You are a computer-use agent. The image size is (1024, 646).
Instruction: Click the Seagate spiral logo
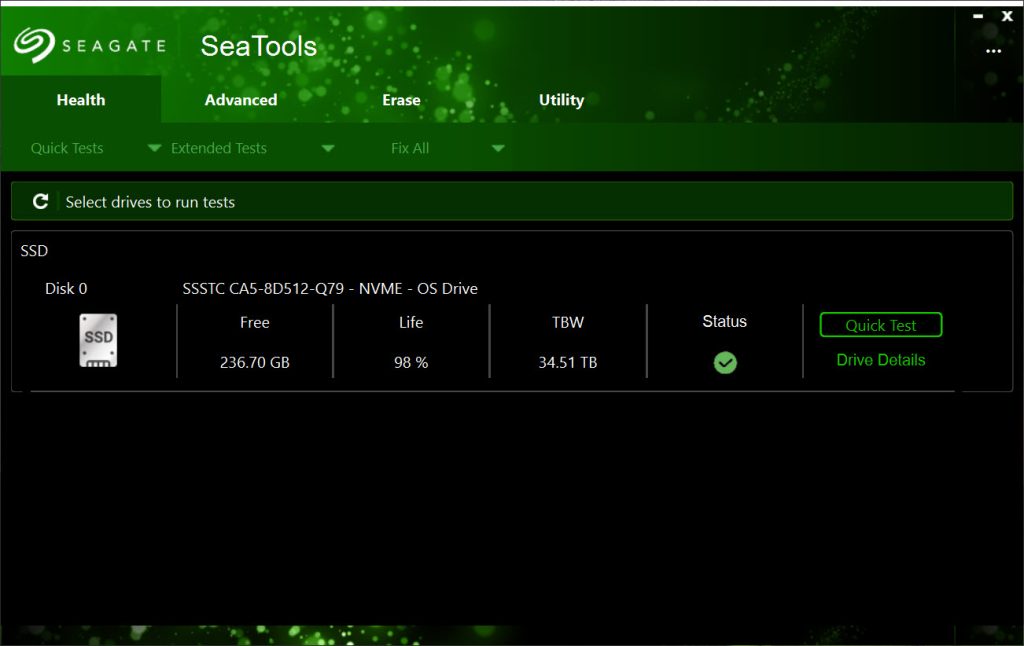(34, 45)
